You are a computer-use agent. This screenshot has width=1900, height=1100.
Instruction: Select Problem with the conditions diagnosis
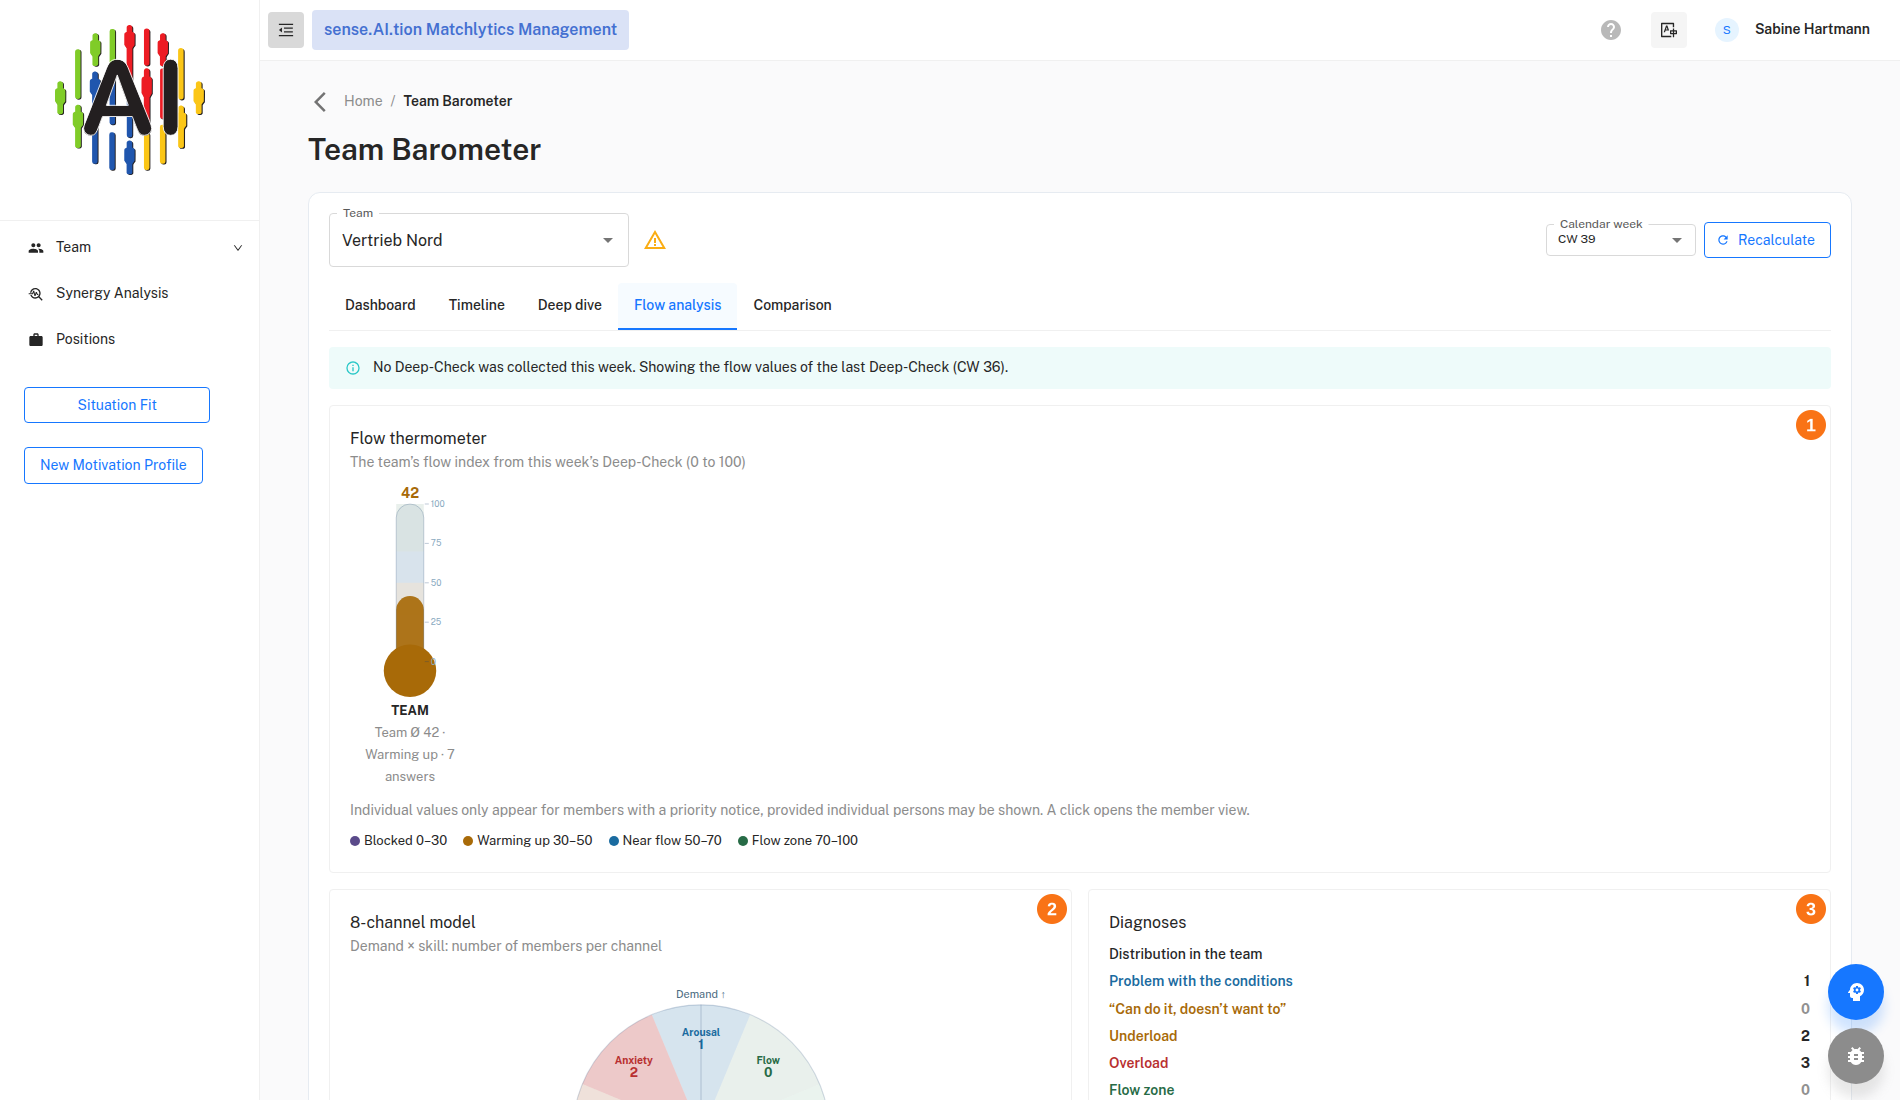click(x=1201, y=981)
